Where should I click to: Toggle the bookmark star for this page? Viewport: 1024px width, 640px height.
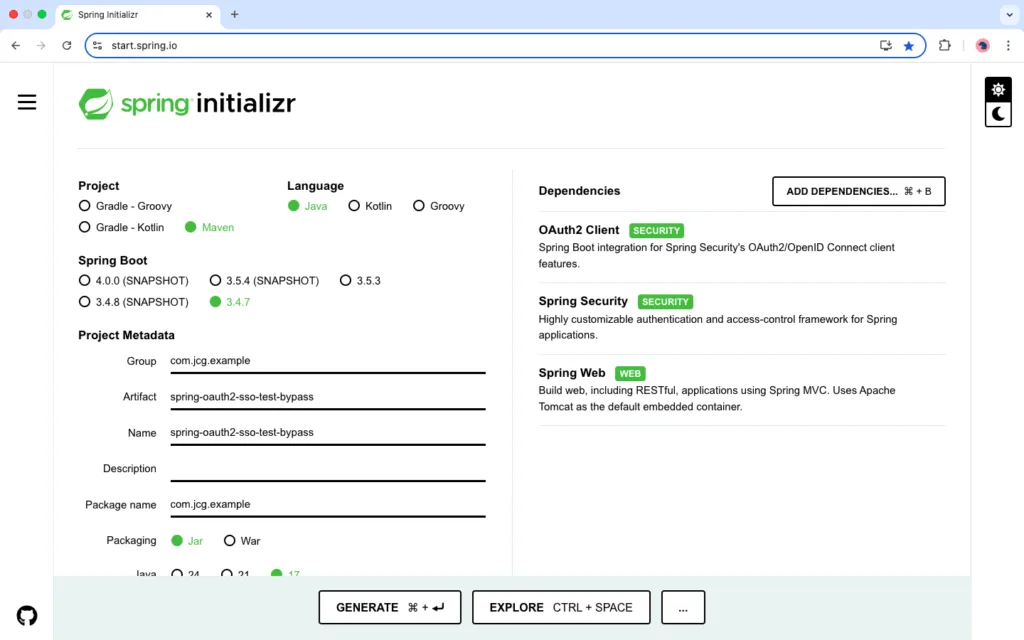(908, 46)
